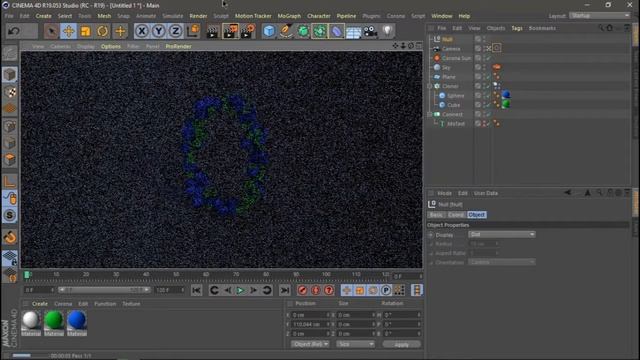
Task: Click the Coordinate System icon
Action: (193, 31)
